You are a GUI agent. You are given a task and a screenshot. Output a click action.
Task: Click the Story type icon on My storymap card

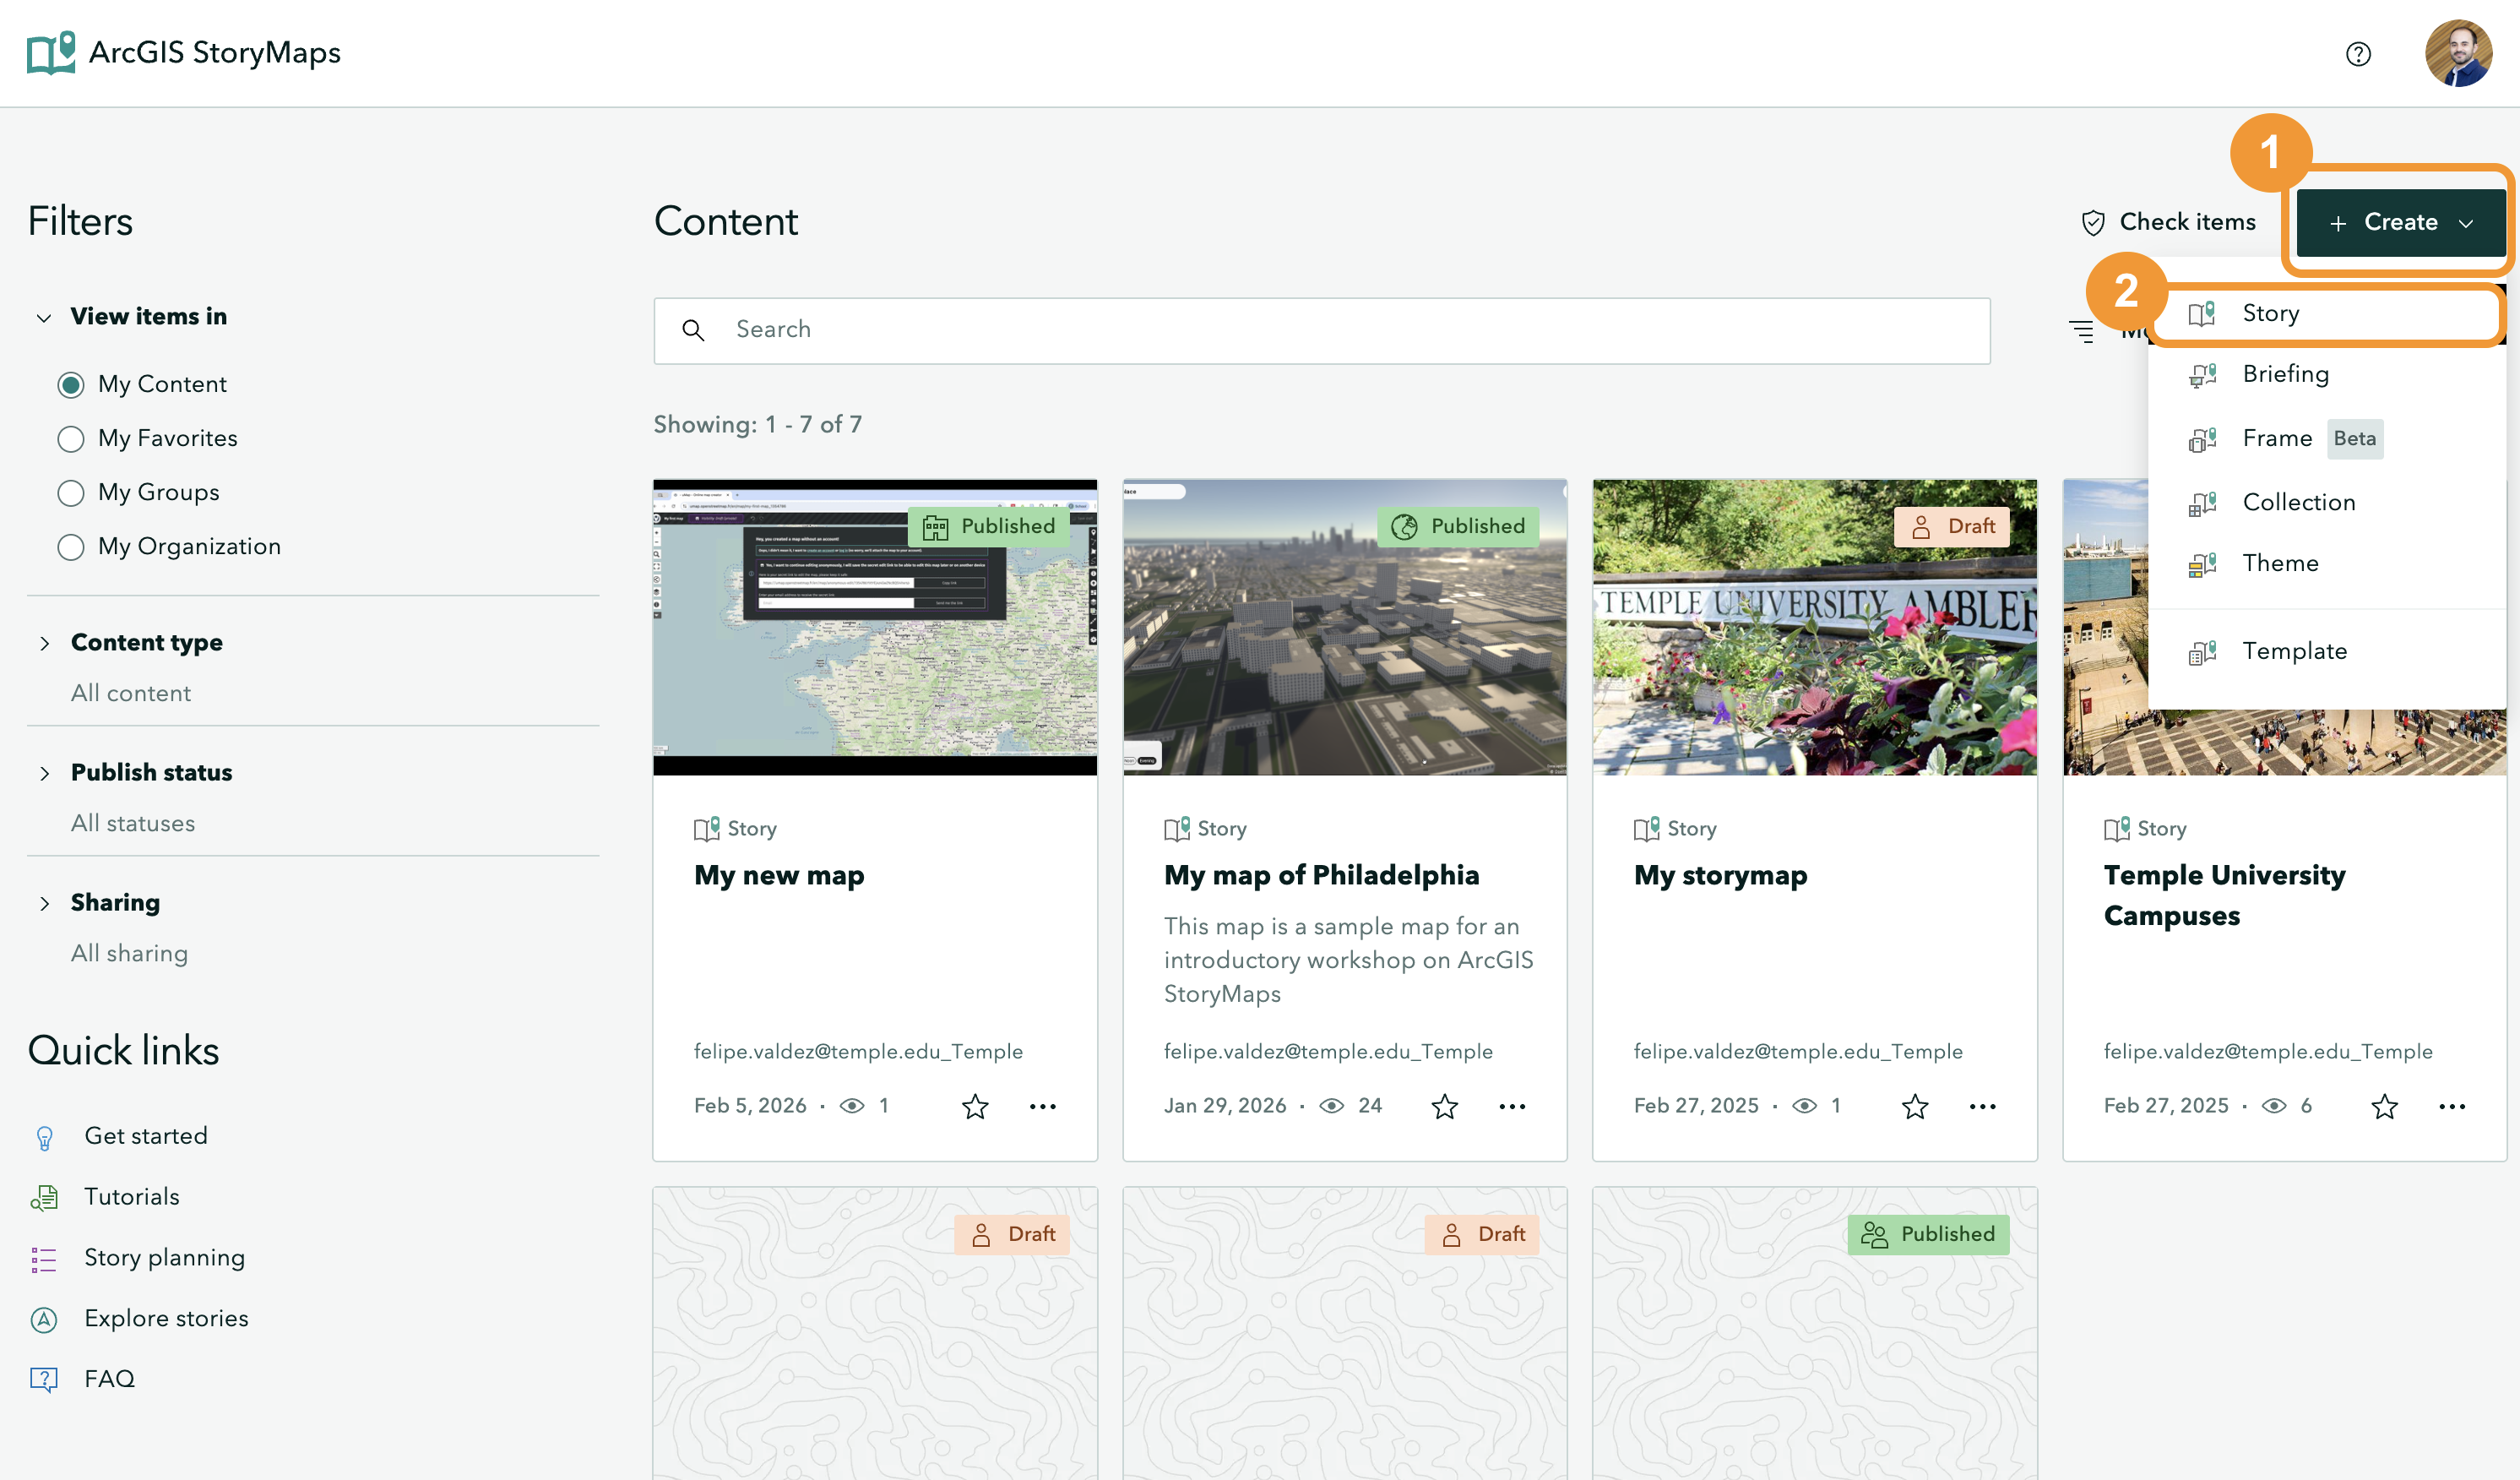(x=1646, y=829)
